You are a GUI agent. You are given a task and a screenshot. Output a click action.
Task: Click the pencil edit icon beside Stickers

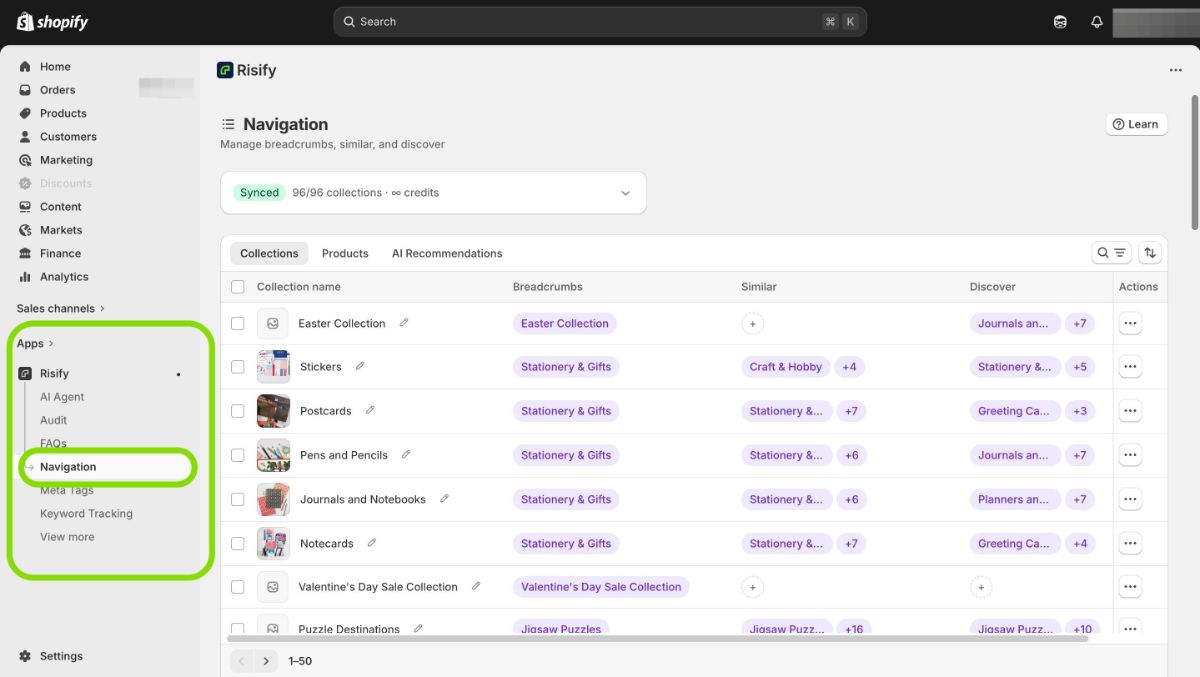pos(360,366)
